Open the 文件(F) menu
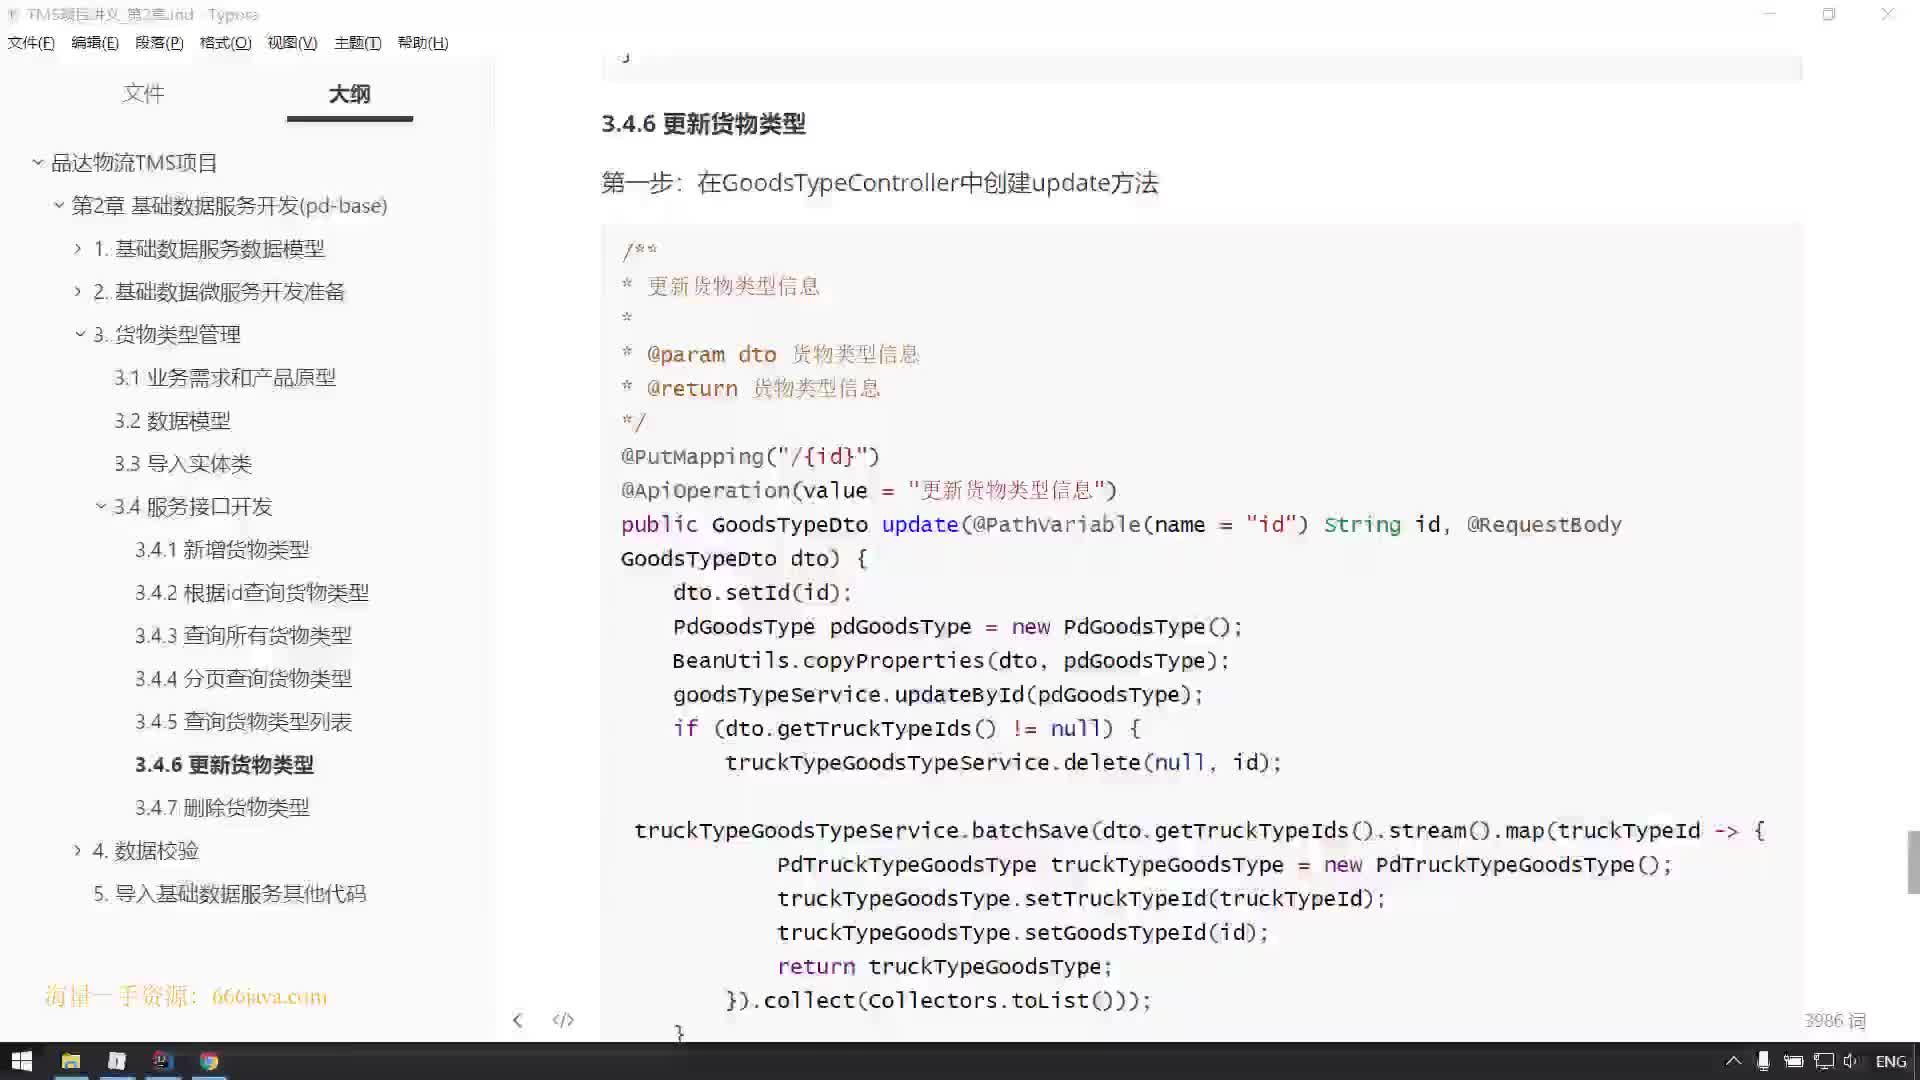 coord(31,43)
